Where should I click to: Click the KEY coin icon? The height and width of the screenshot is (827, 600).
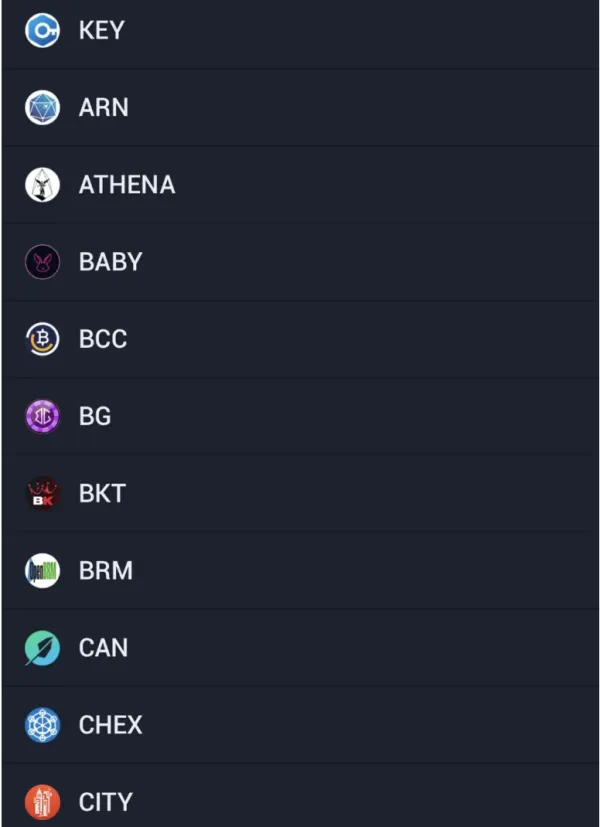click(42, 30)
